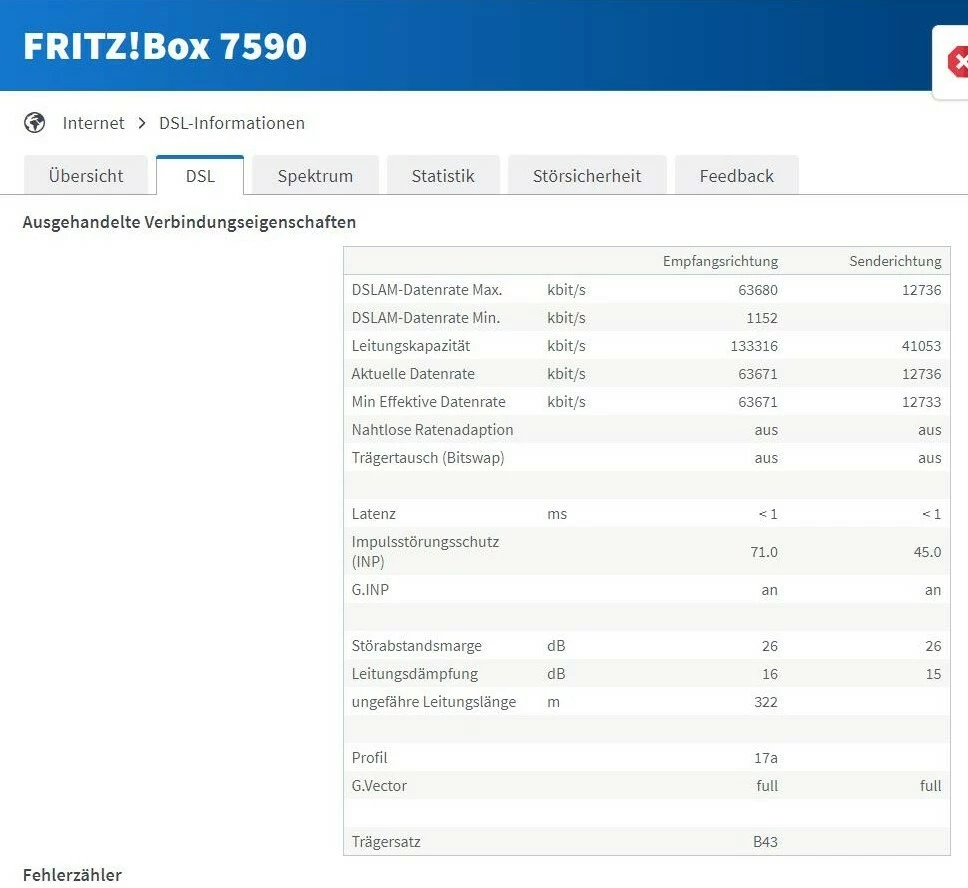Image resolution: width=968 pixels, height=888 pixels.
Task: Click the red stop icon at top right
Action: pos(958,62)
